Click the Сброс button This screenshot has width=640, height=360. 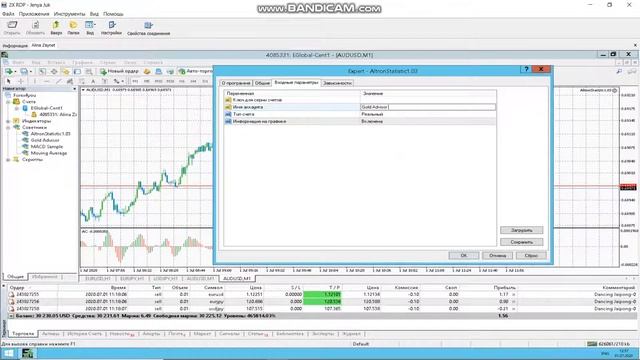tap(531, 256)
